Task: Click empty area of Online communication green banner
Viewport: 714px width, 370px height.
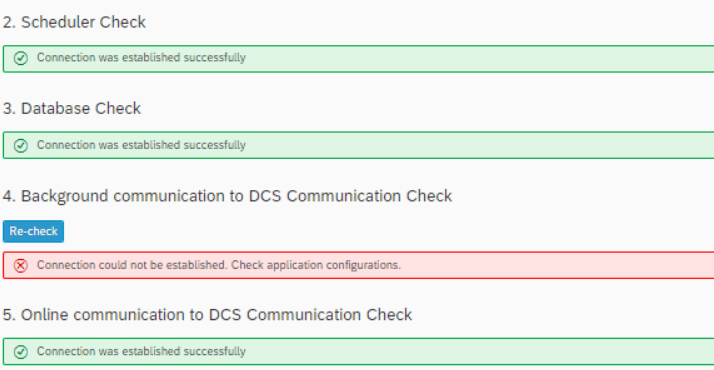Action: tap(478, 352)
